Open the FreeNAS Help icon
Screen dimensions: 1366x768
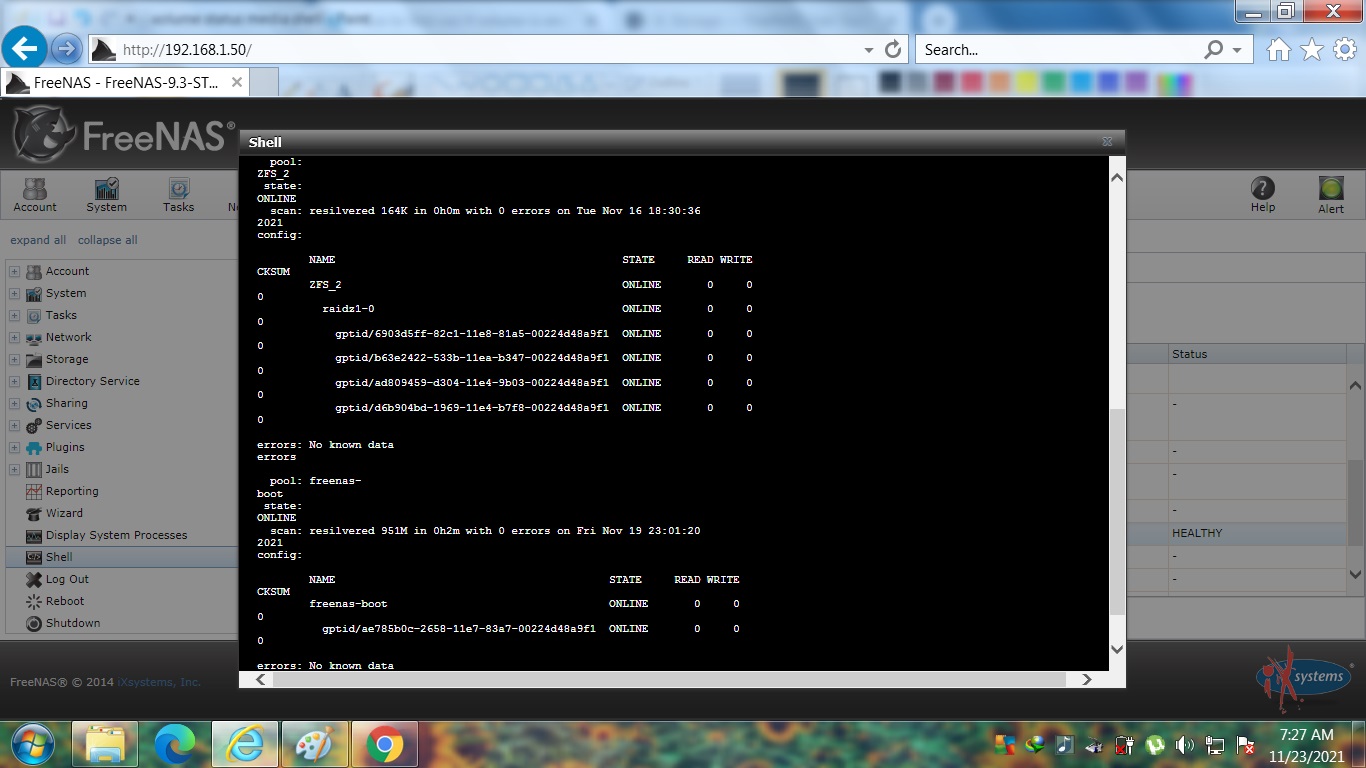(1263, 195)
